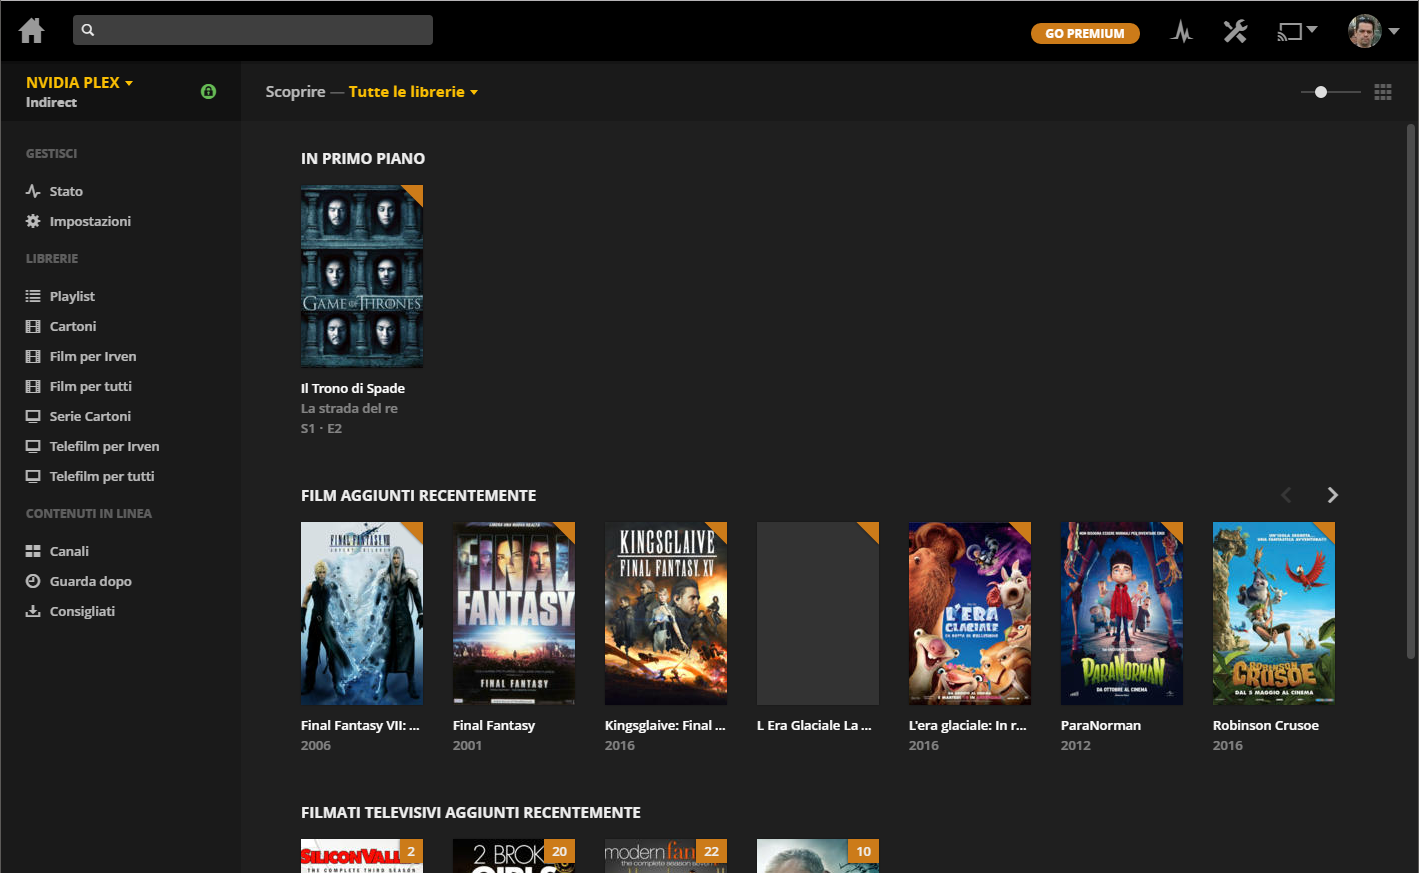The height and width of the screenshot is (873, 1419).
Task: Click the search magnifier icon
Action: [x=88, y=30]
